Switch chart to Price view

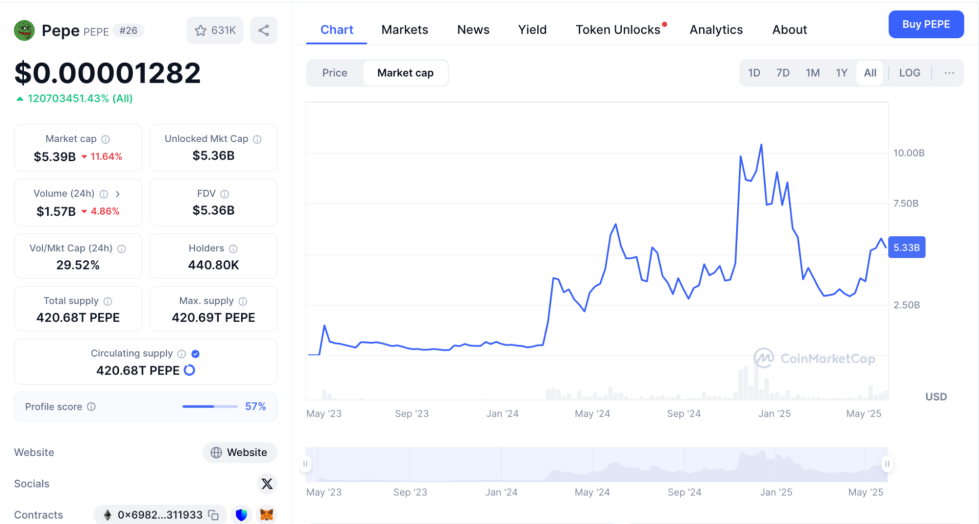click(x=335, y=73)
